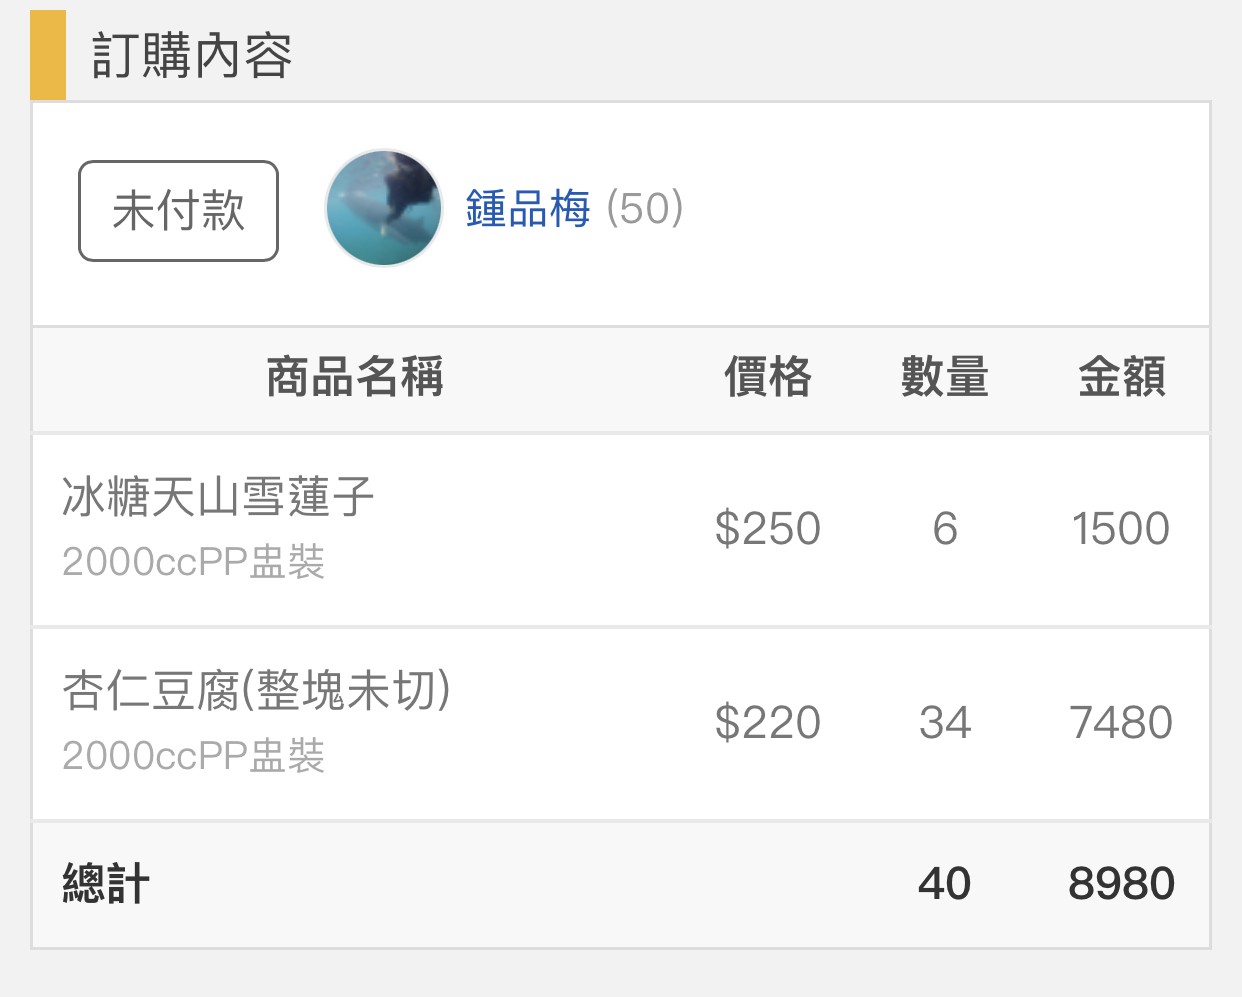Click the quantity 34 cell
Screen dimensions: 1242x997
[x=945, y=723]
